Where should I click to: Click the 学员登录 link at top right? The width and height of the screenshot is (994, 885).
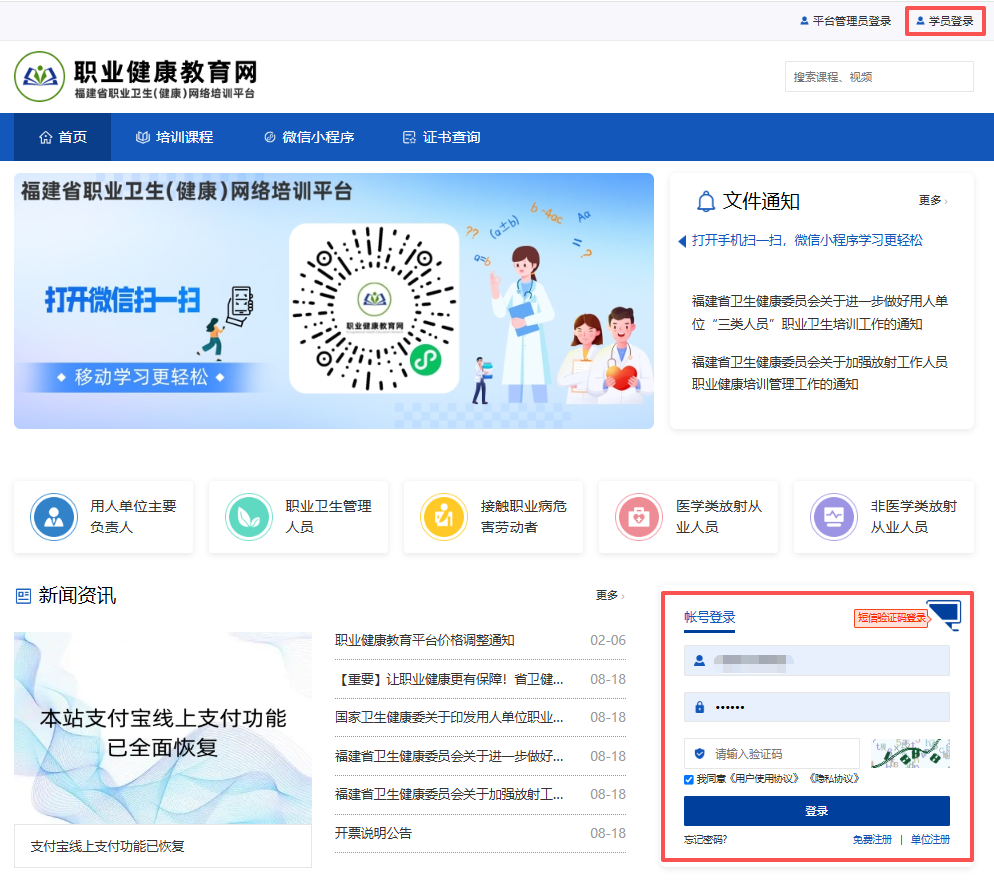pyautogui.click(x=944, y=21)
